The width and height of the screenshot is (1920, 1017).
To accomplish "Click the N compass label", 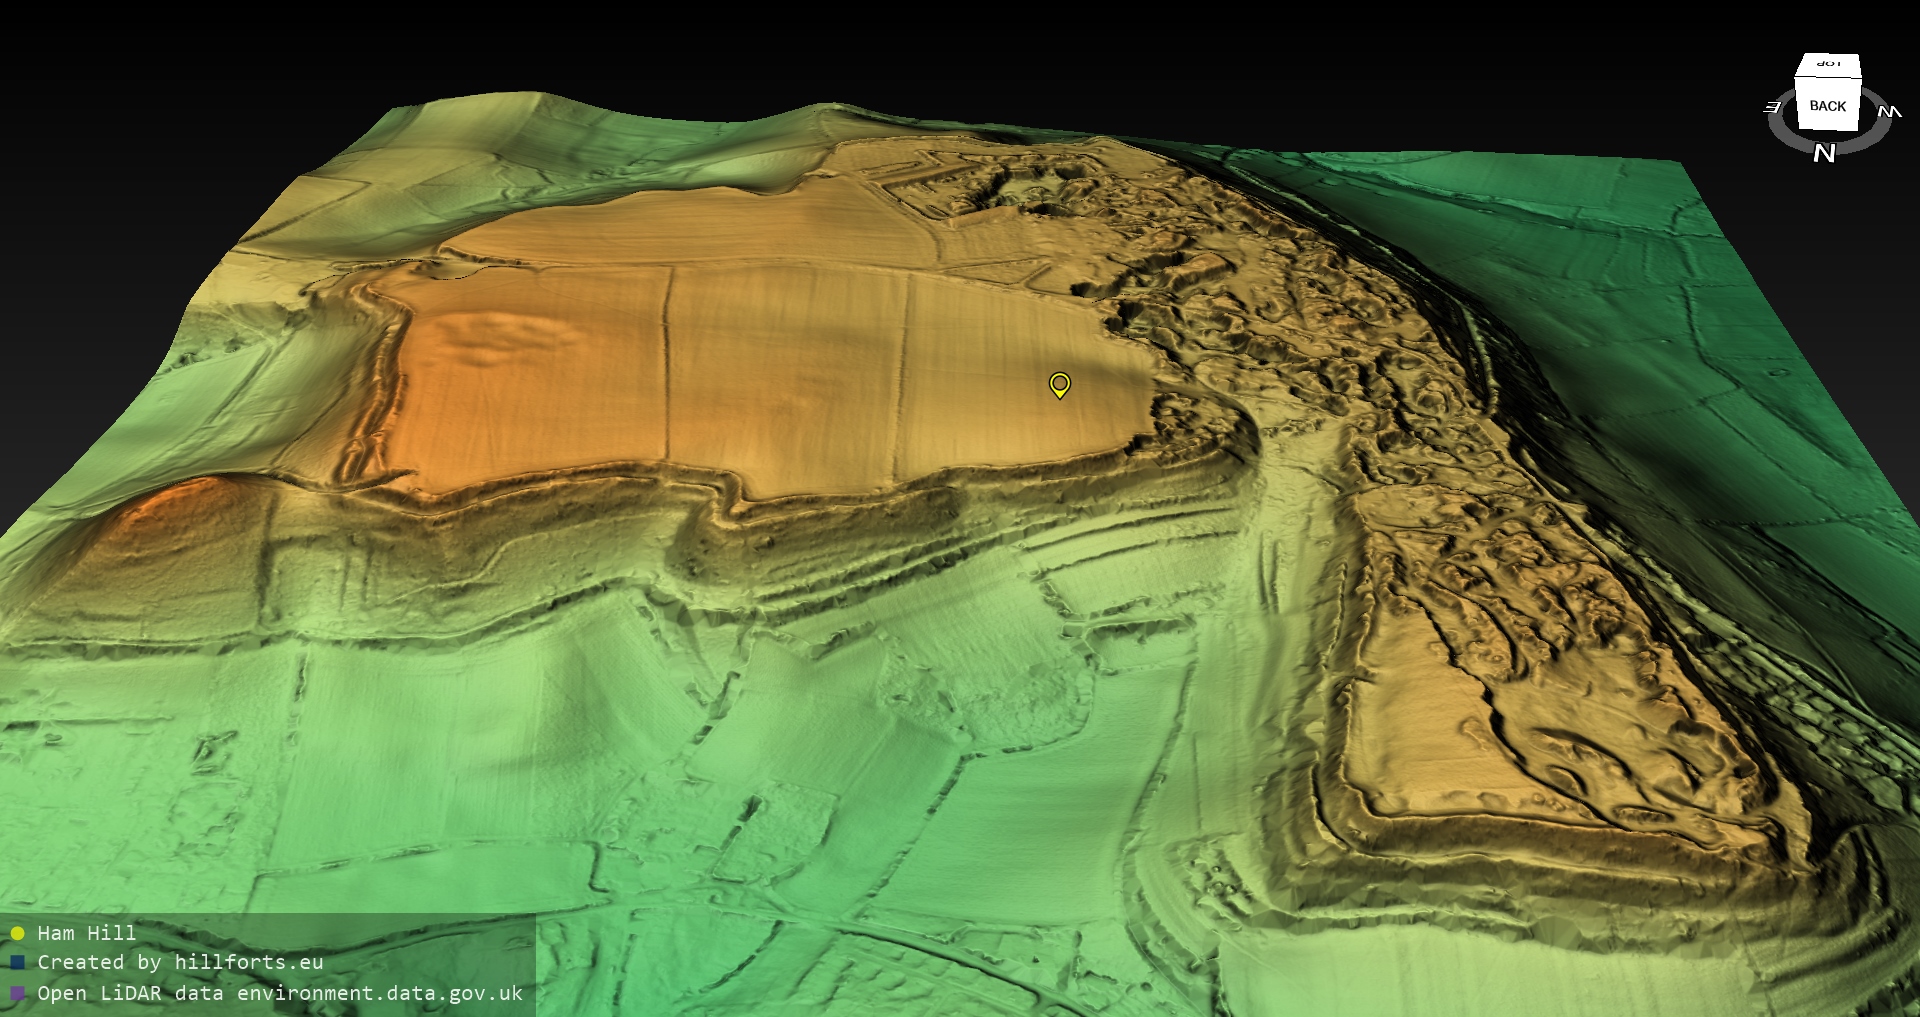I will coord(1824,153).
